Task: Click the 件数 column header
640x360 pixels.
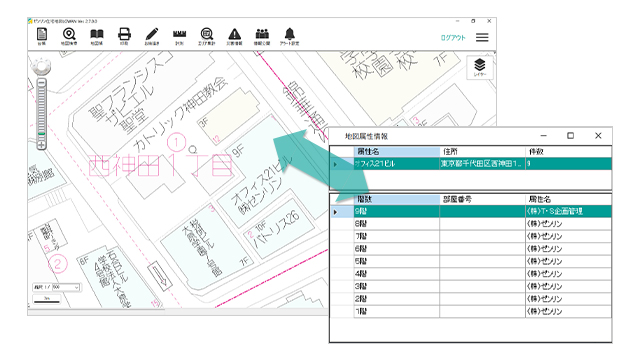Action: [569, 151]
